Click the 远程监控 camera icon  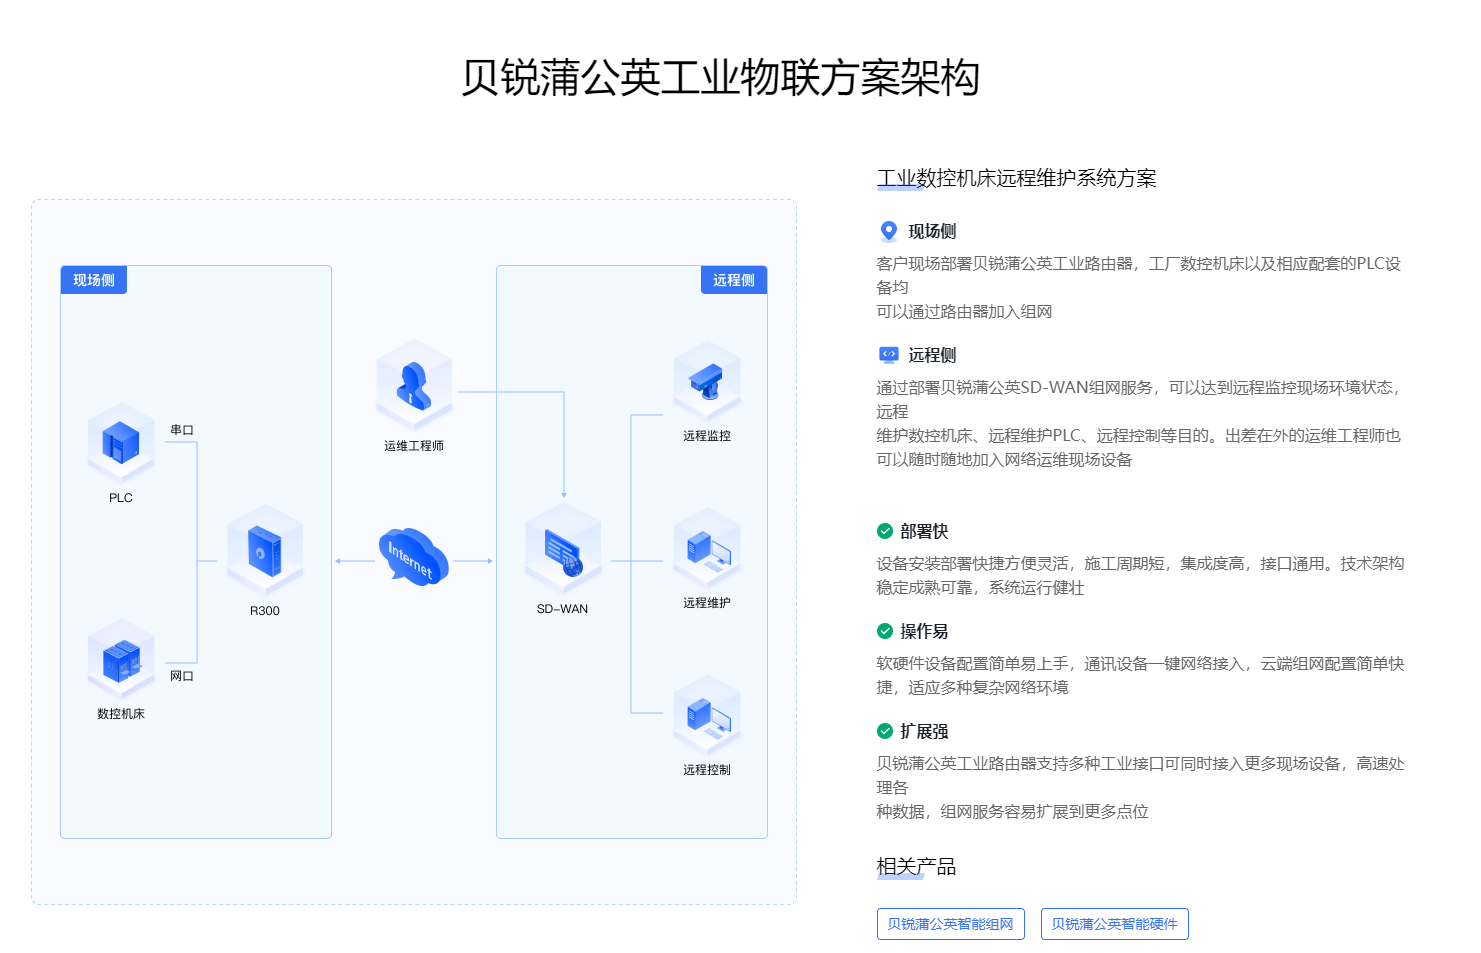707,381
